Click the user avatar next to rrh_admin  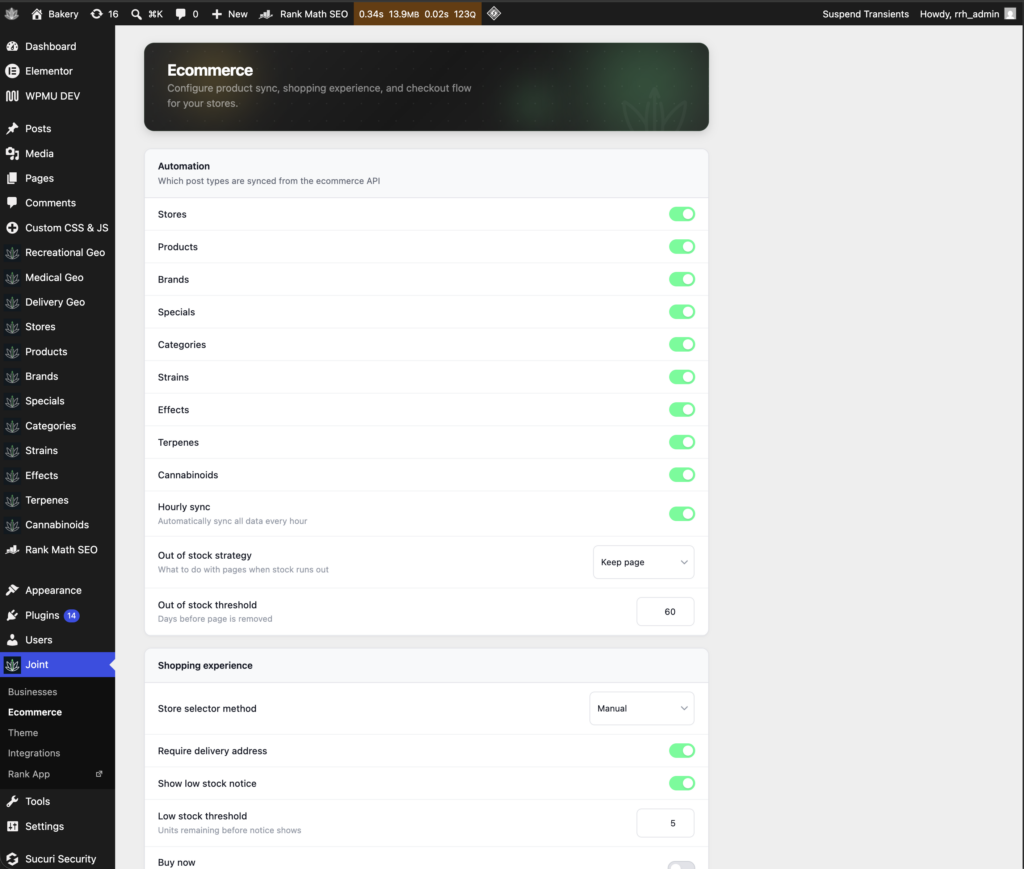pyautogui.click(x=1010, y=14)
